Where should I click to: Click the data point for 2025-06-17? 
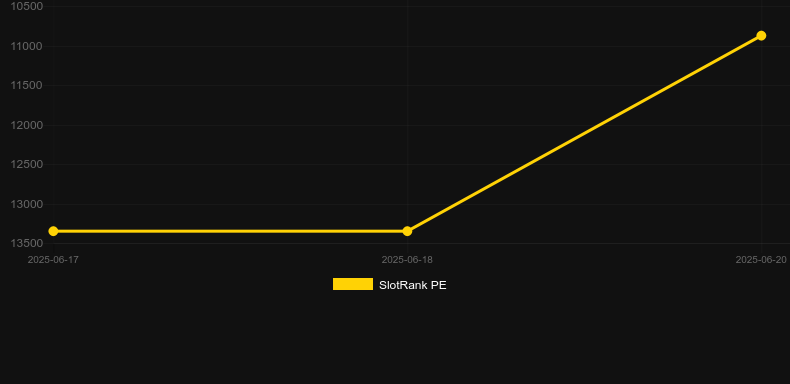point(53,231)
